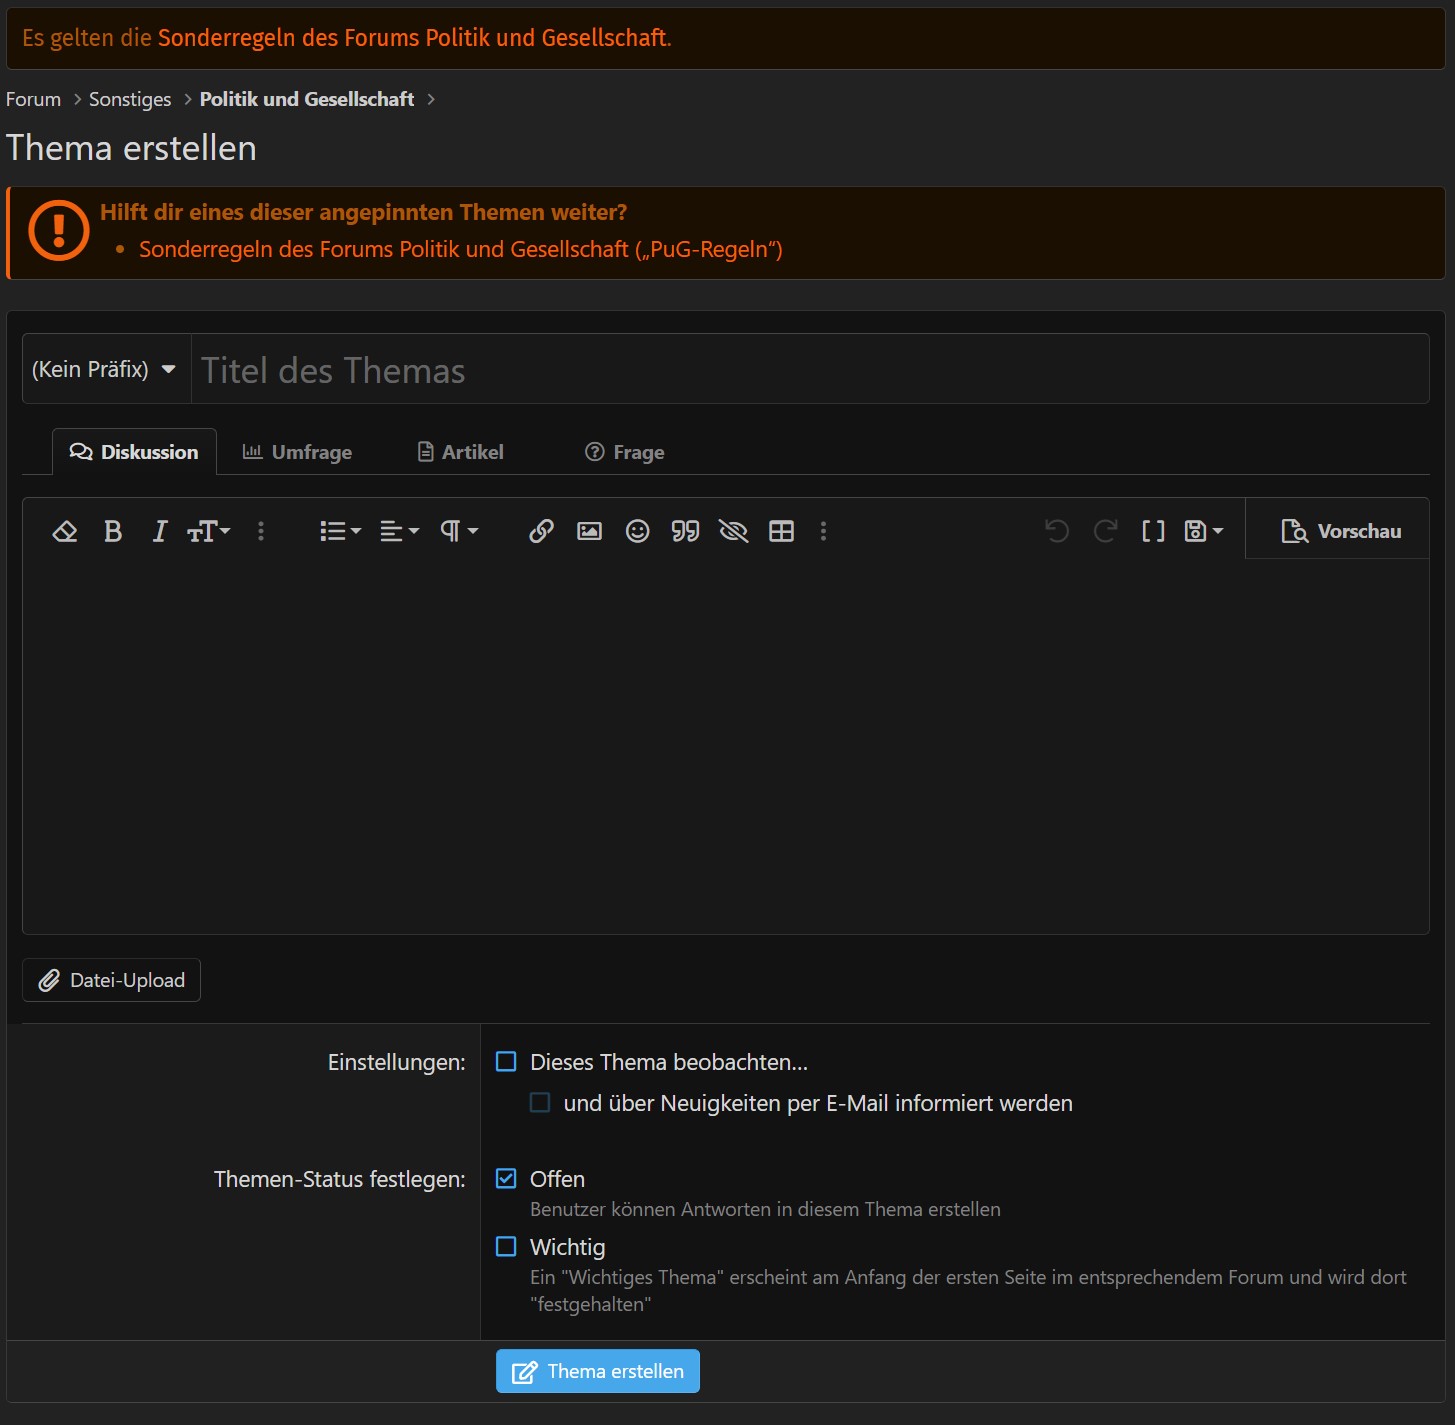
Task: Open the saved drafts dropdown next to save icon
Action: (1216, 531)
